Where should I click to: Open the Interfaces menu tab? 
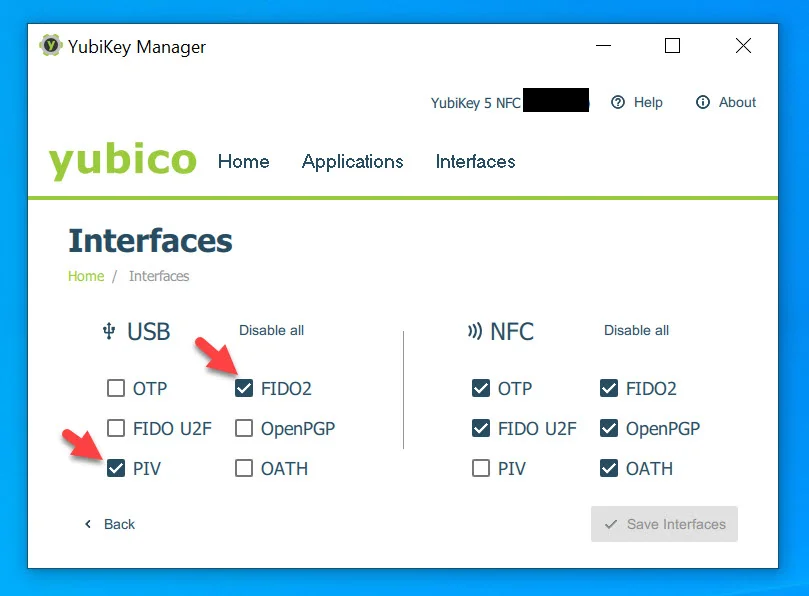pos(475,162)
